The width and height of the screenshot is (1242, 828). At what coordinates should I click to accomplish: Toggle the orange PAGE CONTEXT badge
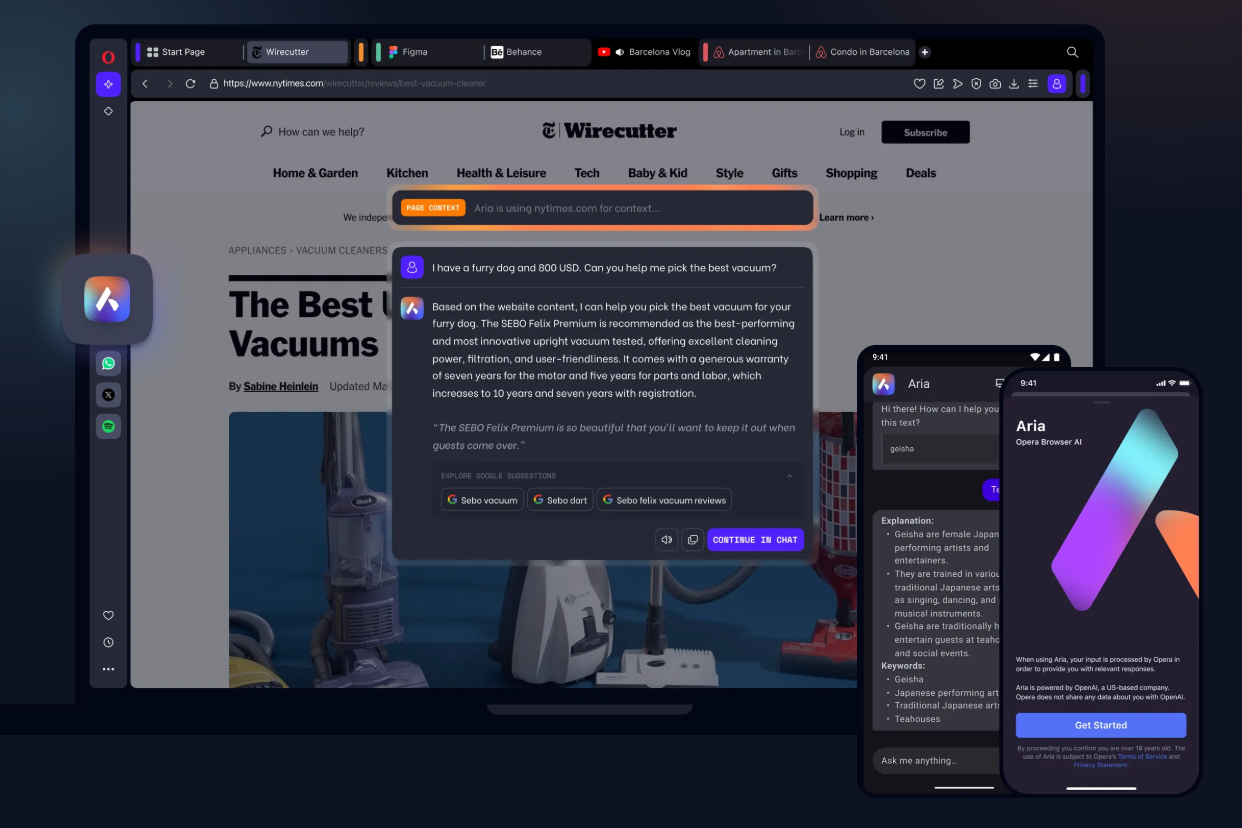[x=433, y=208]
